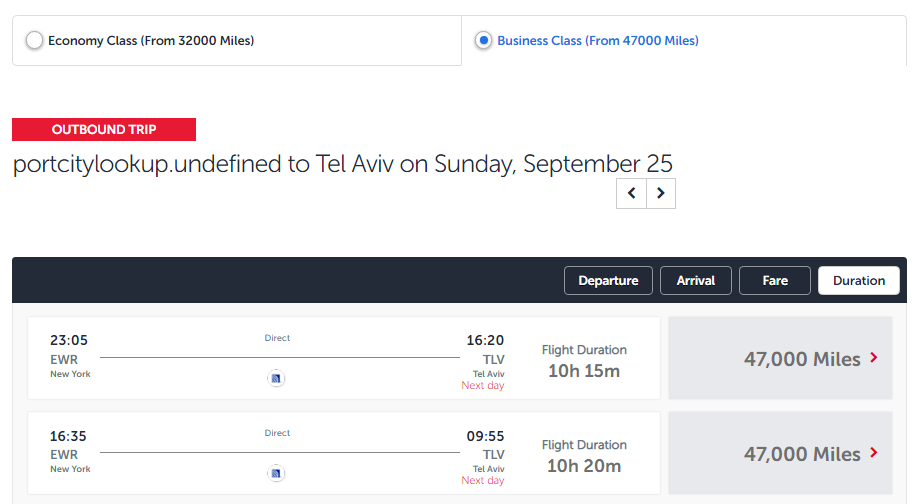Sort flights by Arrival
The width and height of the screenshot is (915, 504).
click(696, 281)
